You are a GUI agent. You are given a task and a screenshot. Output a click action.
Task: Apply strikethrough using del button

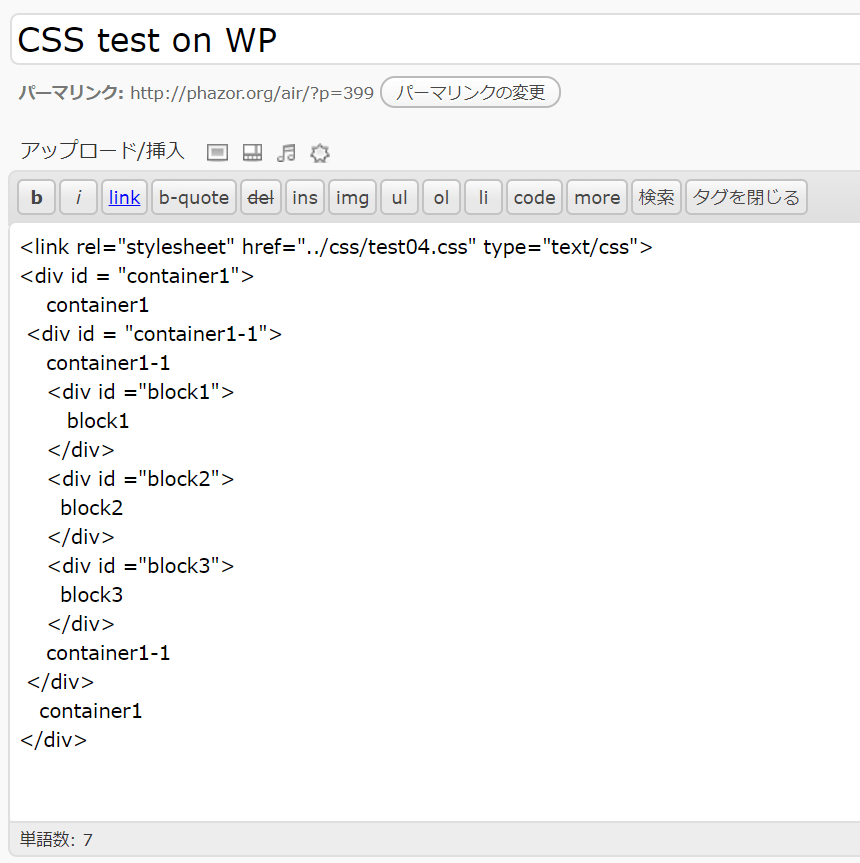(261, 197)
